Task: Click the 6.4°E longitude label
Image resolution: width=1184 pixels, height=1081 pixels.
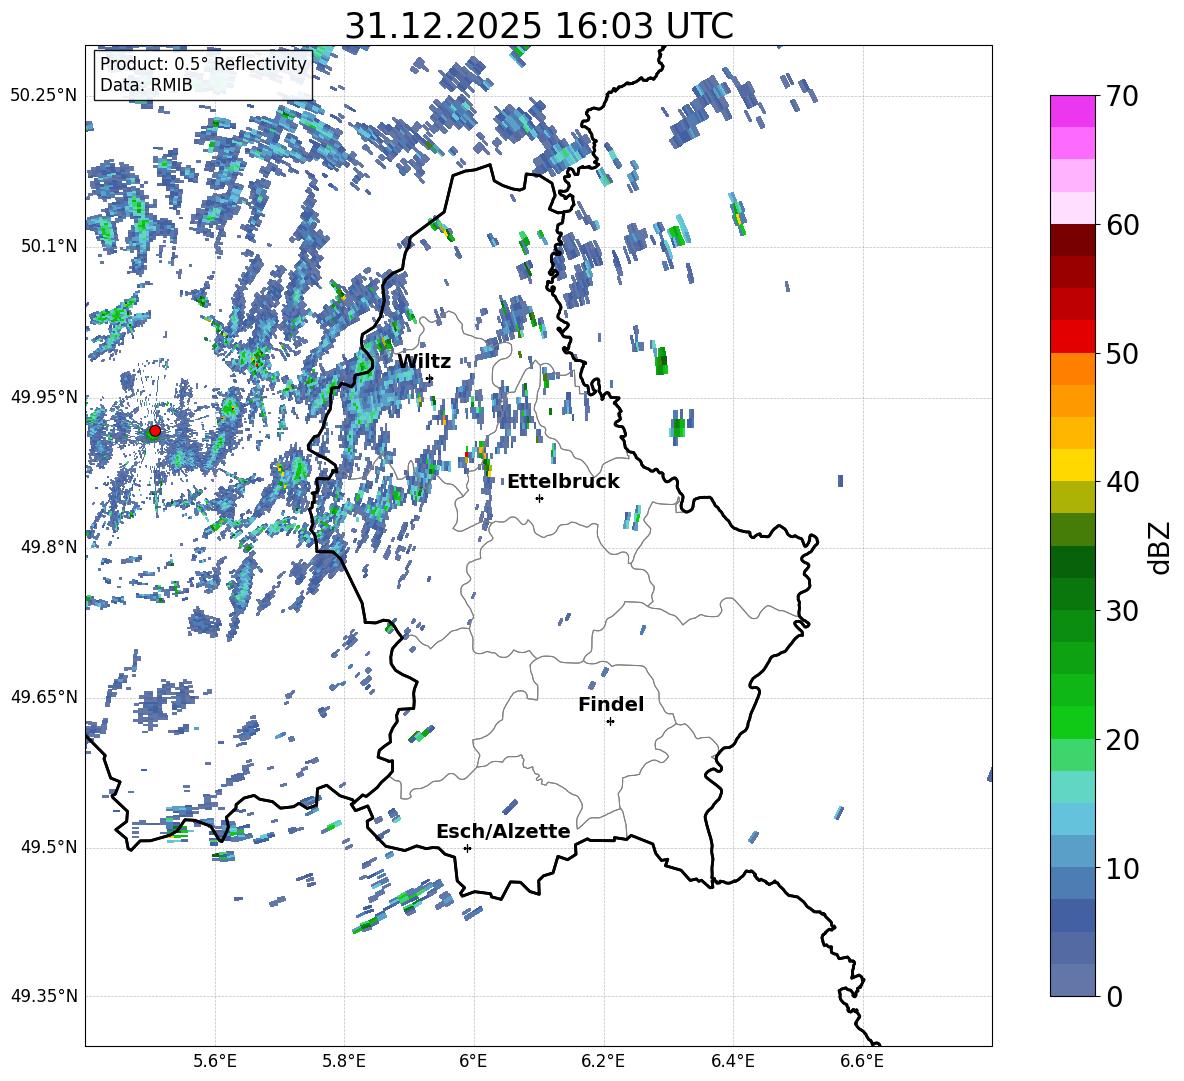Action: pyautogui.click(x=732, y=1061)
